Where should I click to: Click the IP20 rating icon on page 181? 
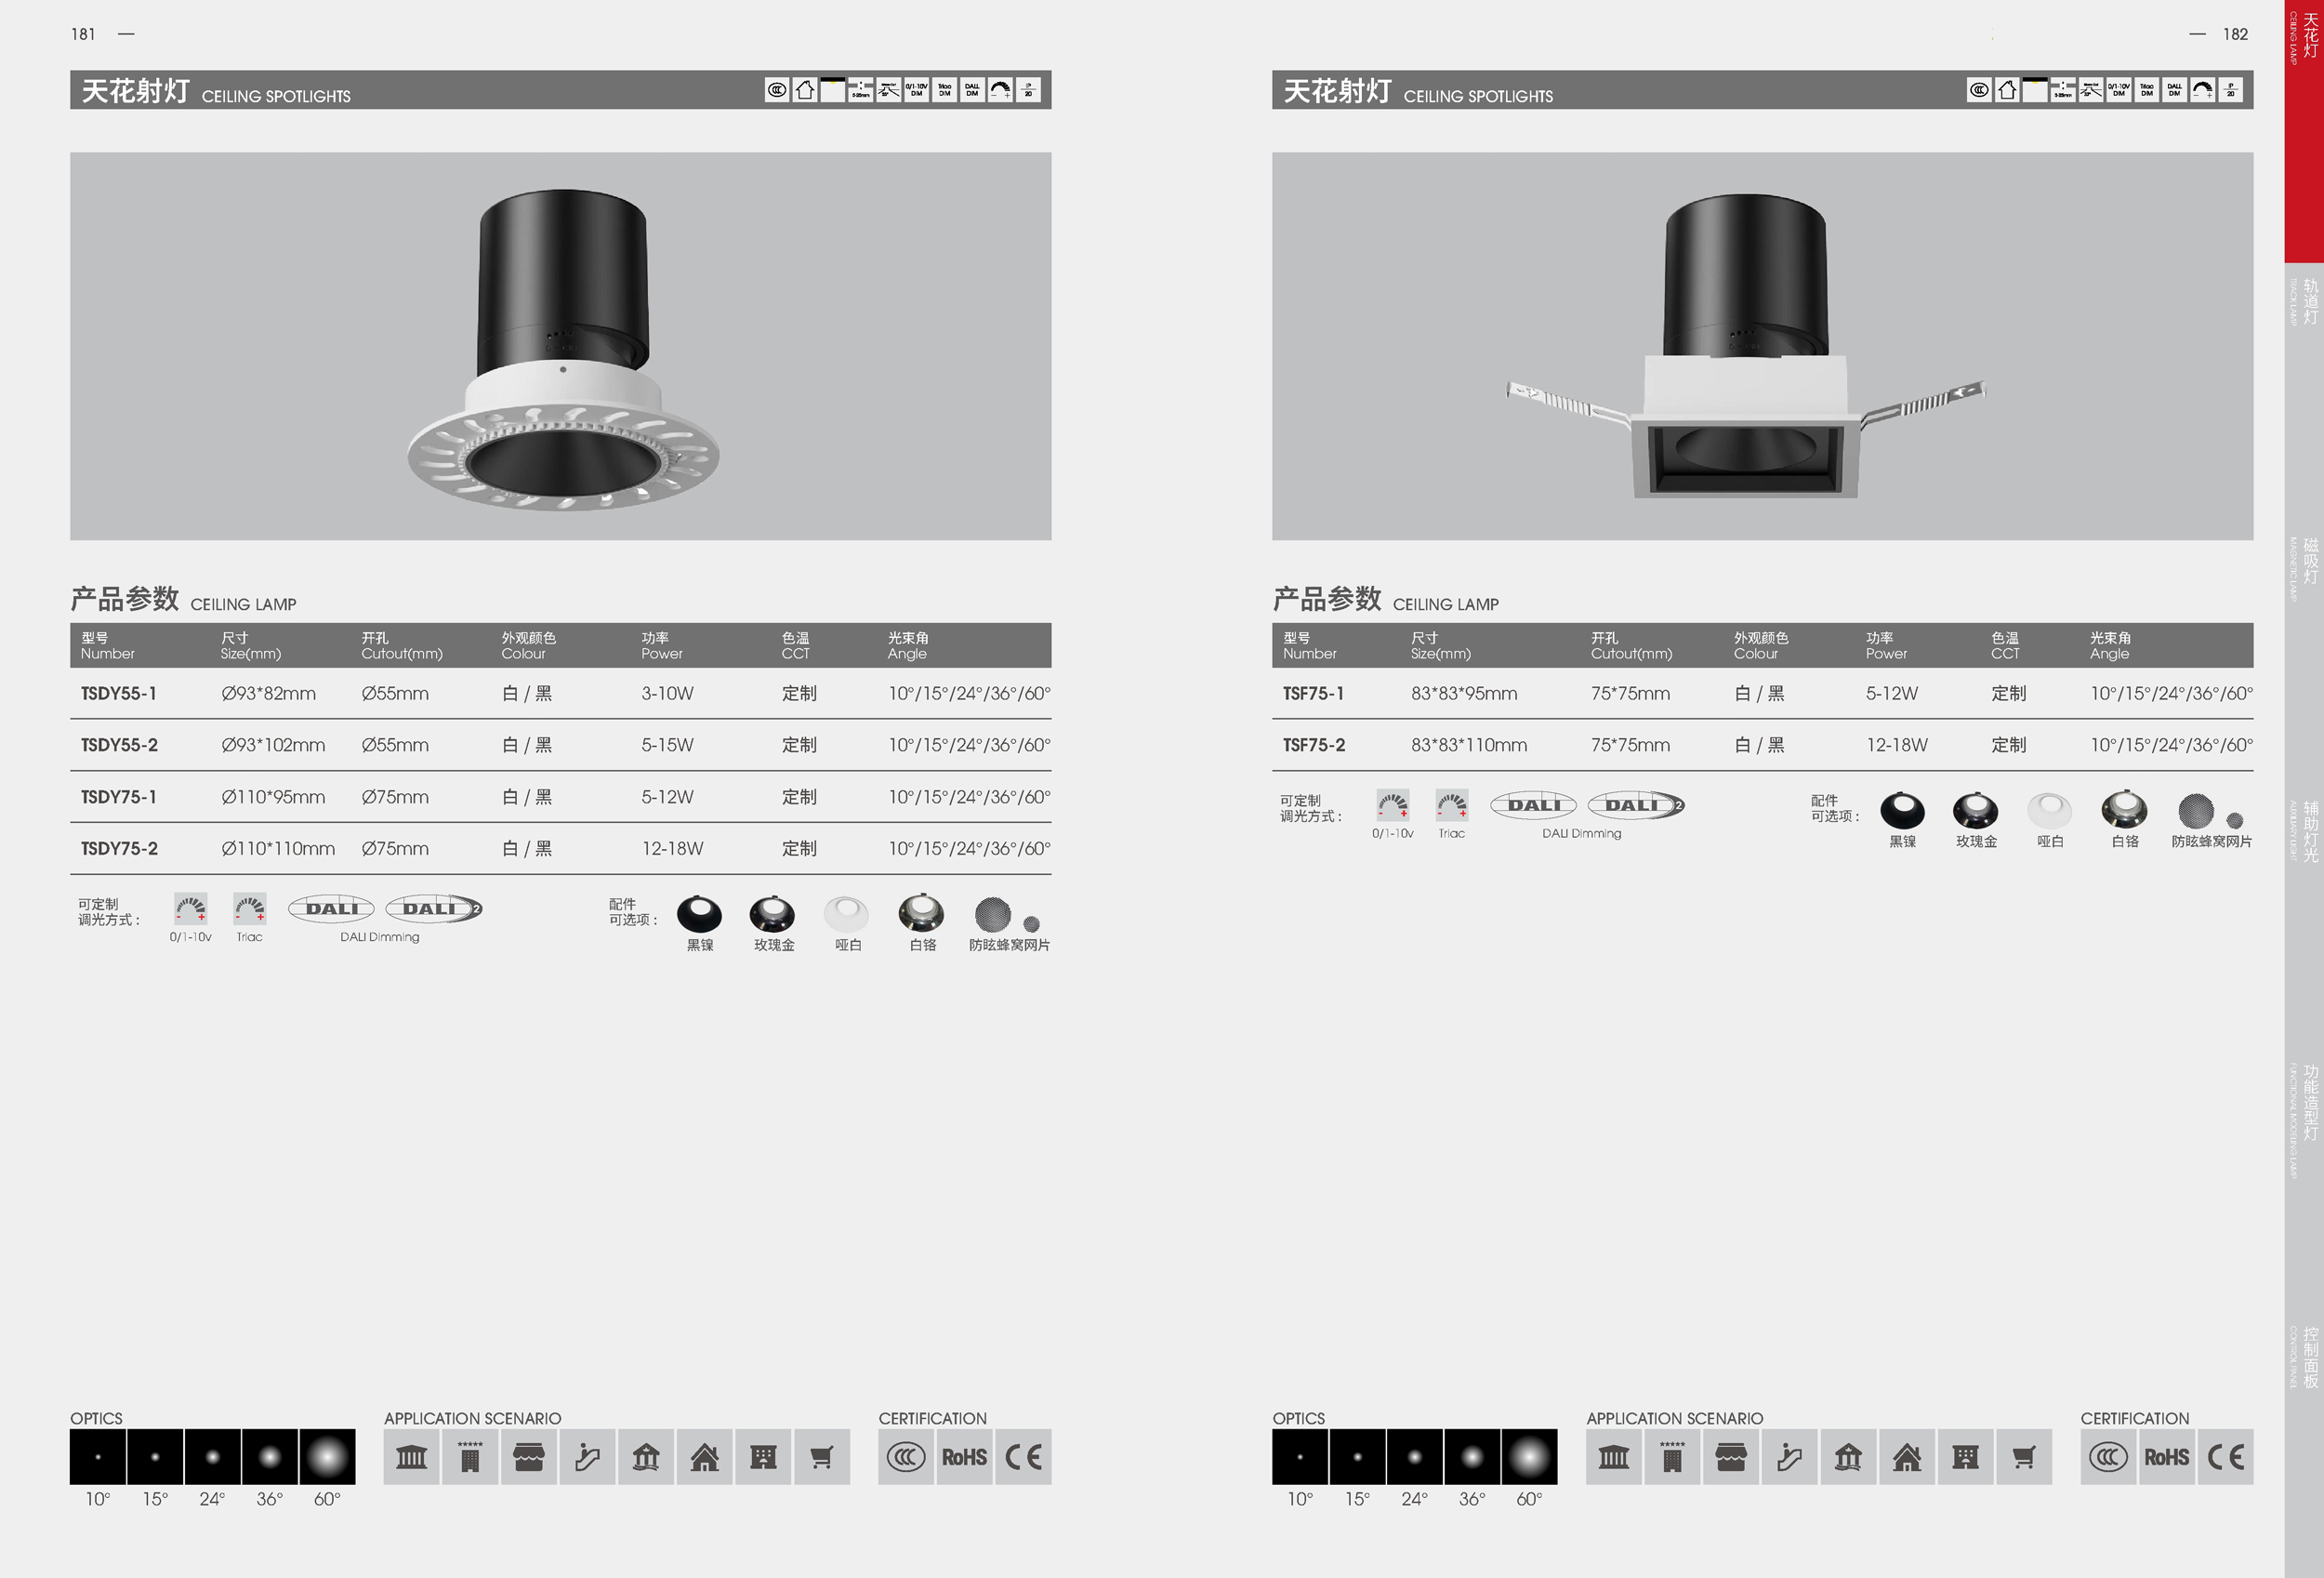pos(1028,90)
